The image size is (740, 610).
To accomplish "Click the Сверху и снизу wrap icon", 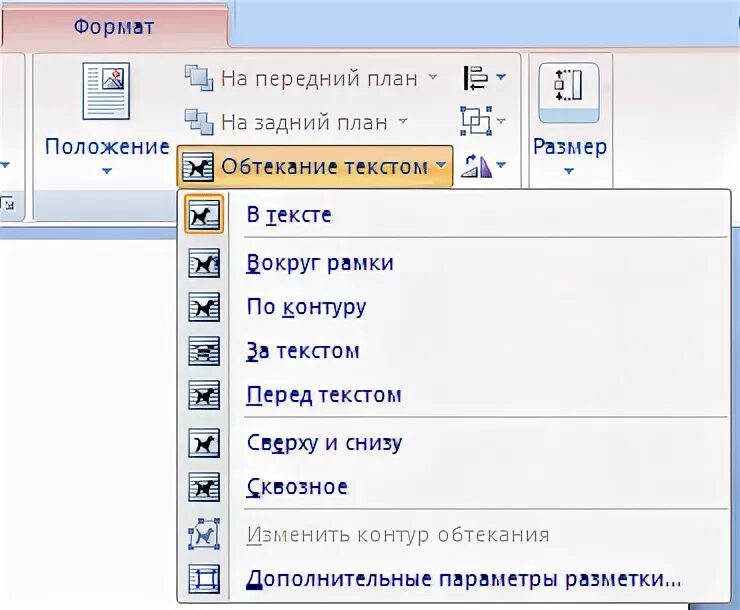I will click(x=204, y=443).
